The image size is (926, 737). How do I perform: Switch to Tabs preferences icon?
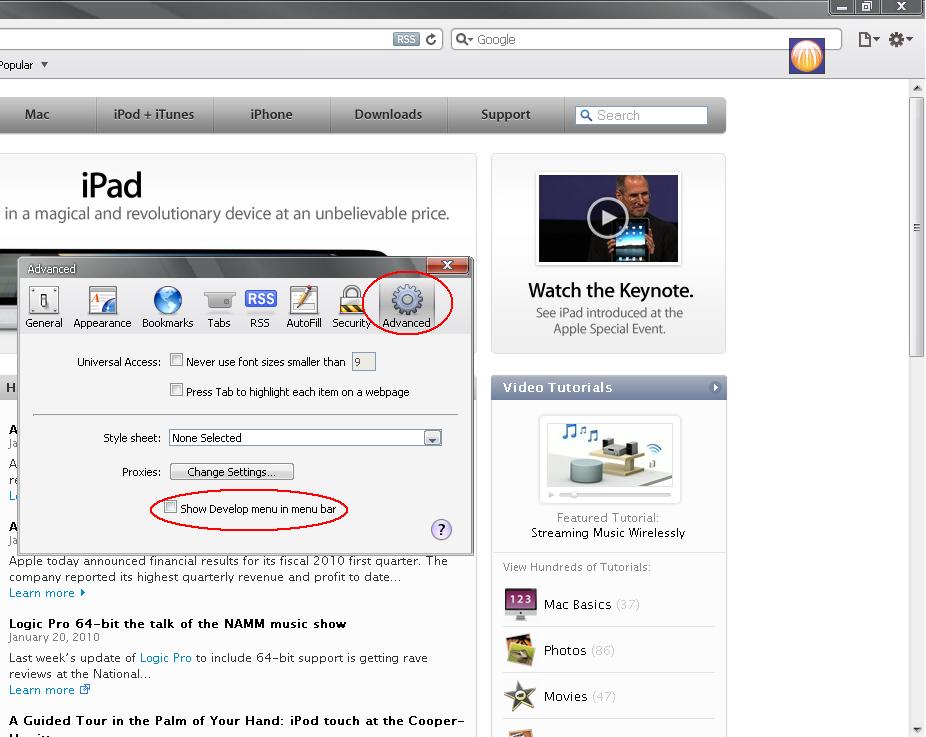tap(219, 306)
